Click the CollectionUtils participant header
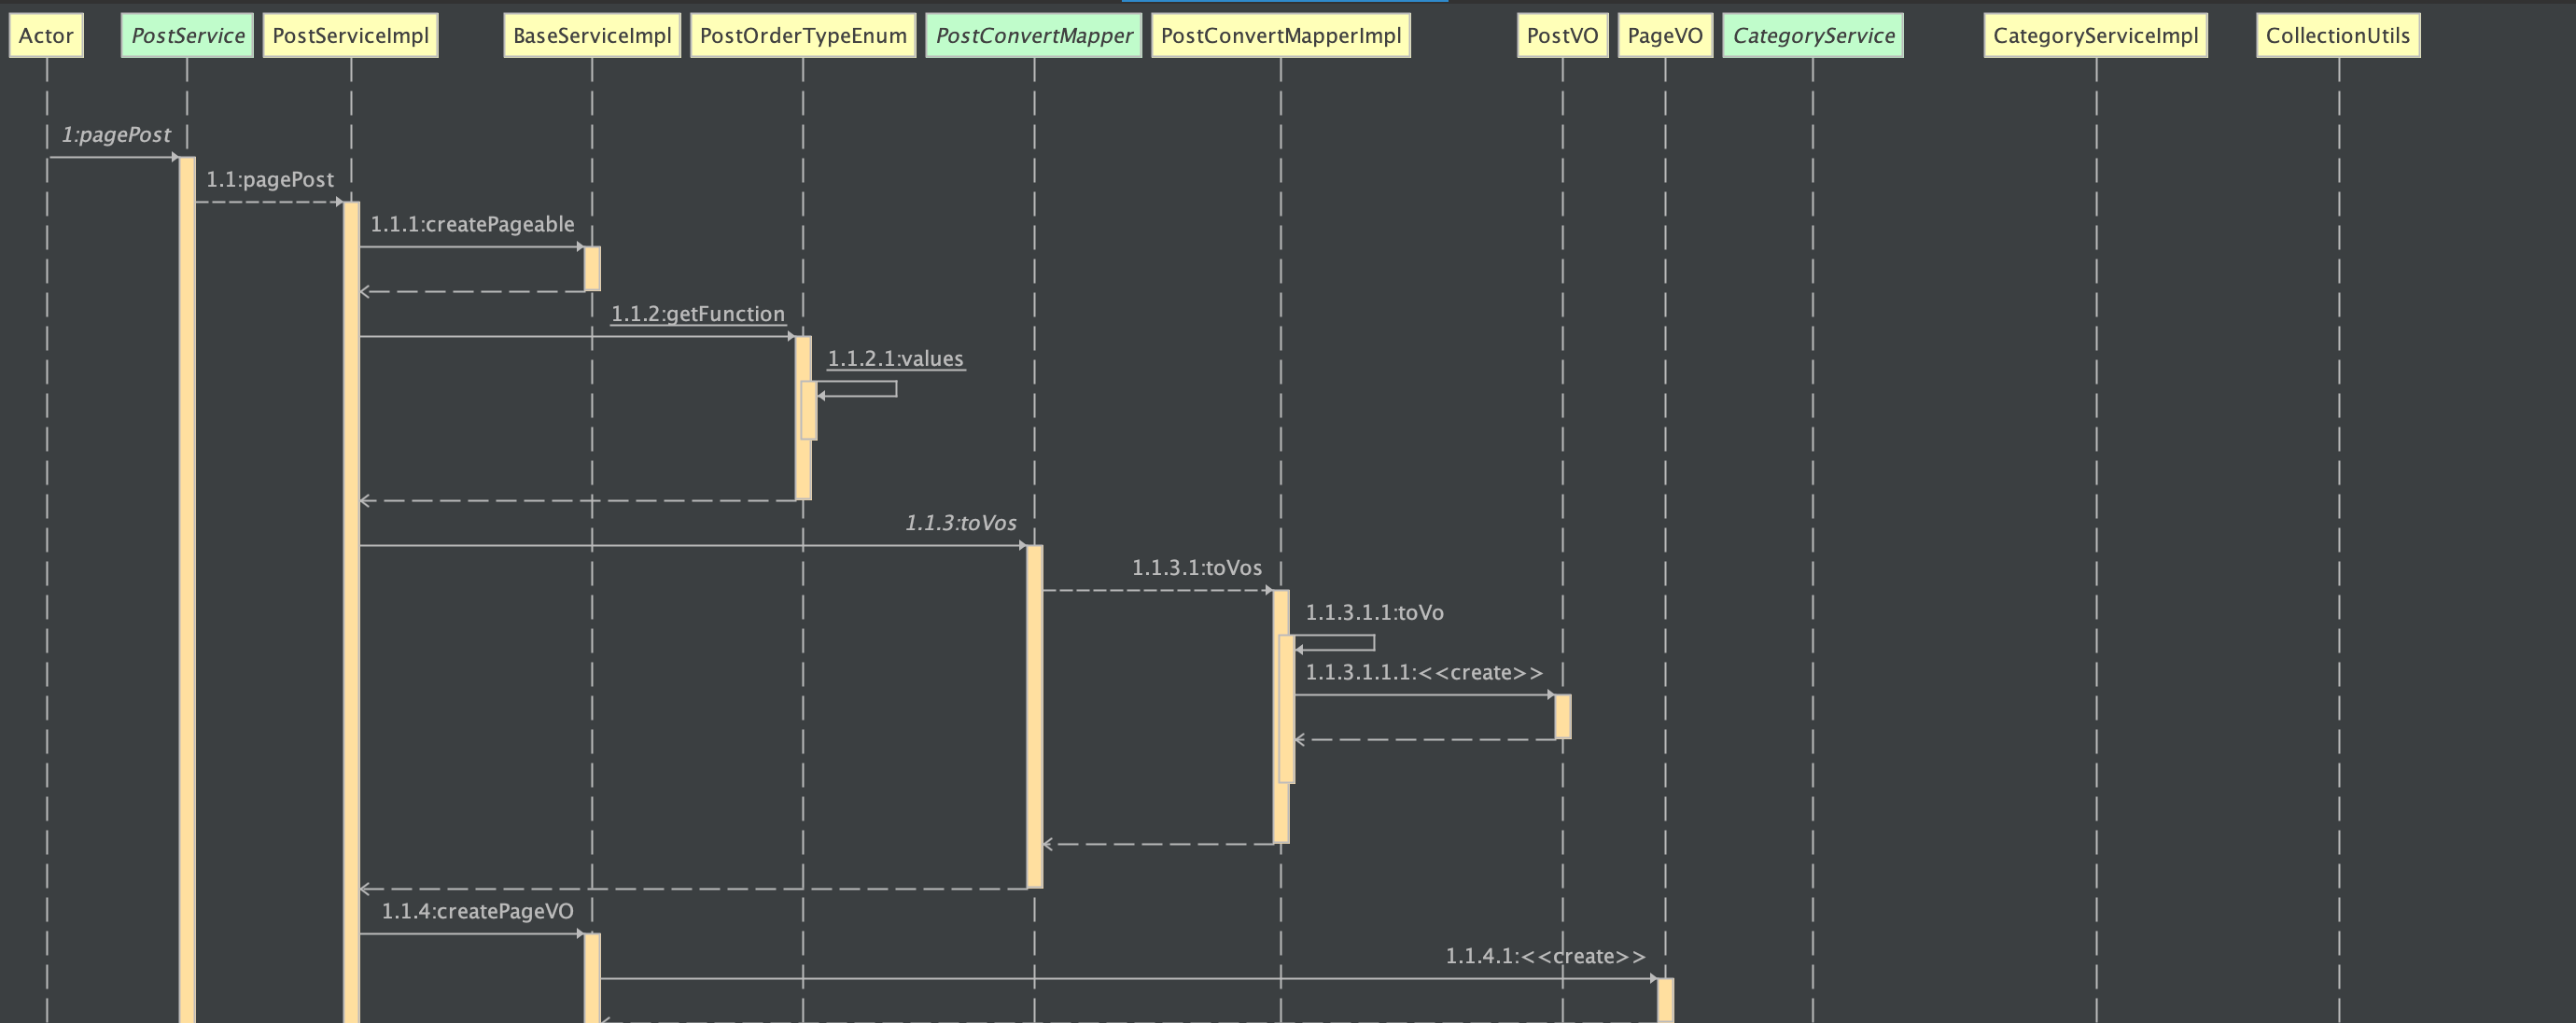Viewport: 2576px width, 1023px height. click(2338, 36)
